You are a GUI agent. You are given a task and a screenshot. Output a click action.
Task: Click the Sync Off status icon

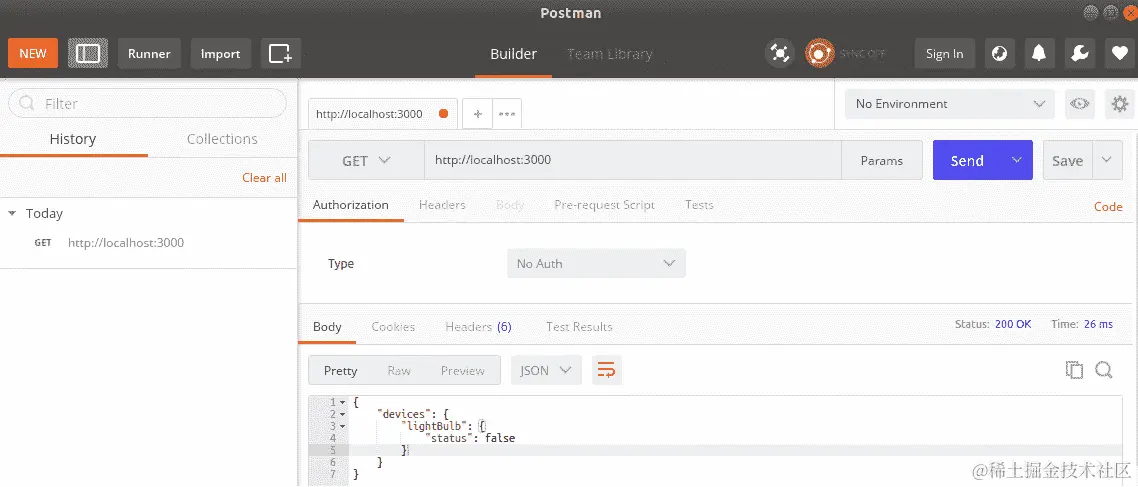[819, 54]
